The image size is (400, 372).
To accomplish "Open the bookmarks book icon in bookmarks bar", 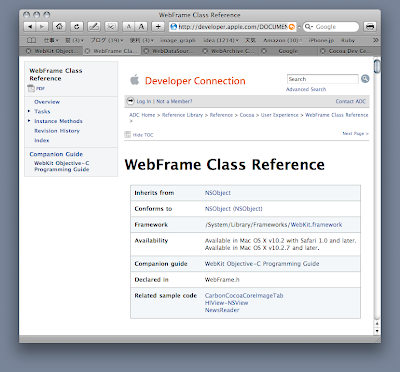I will [31, 40].
